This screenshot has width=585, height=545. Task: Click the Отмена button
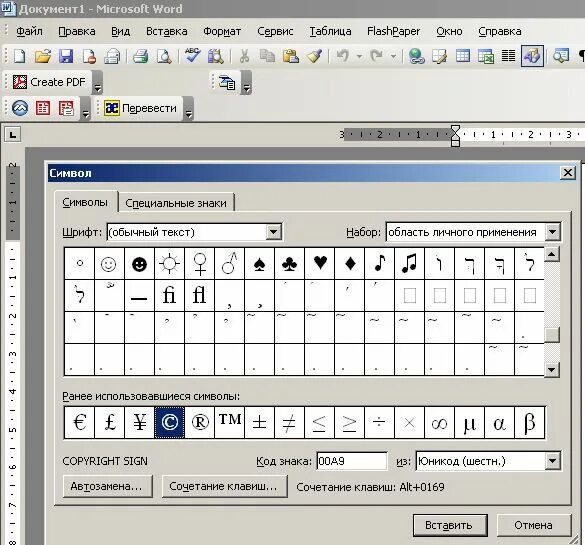534,525
